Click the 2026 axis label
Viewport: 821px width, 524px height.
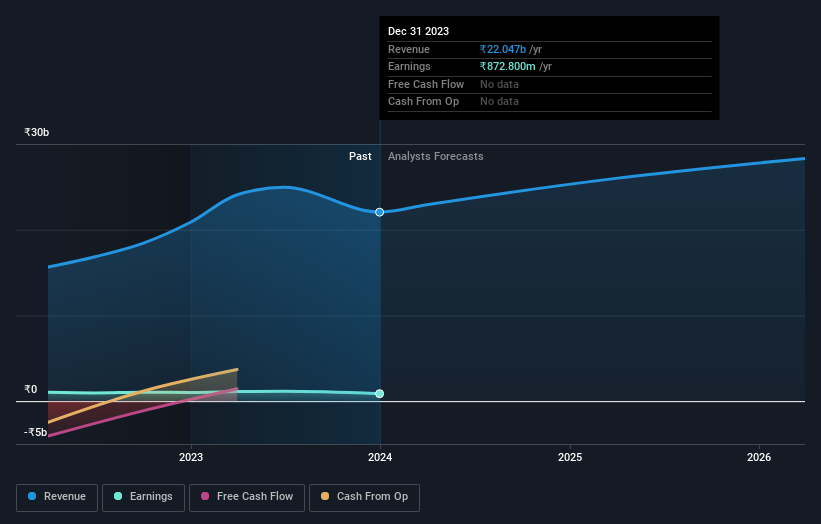pyautogui.click(x=759, y=458)
